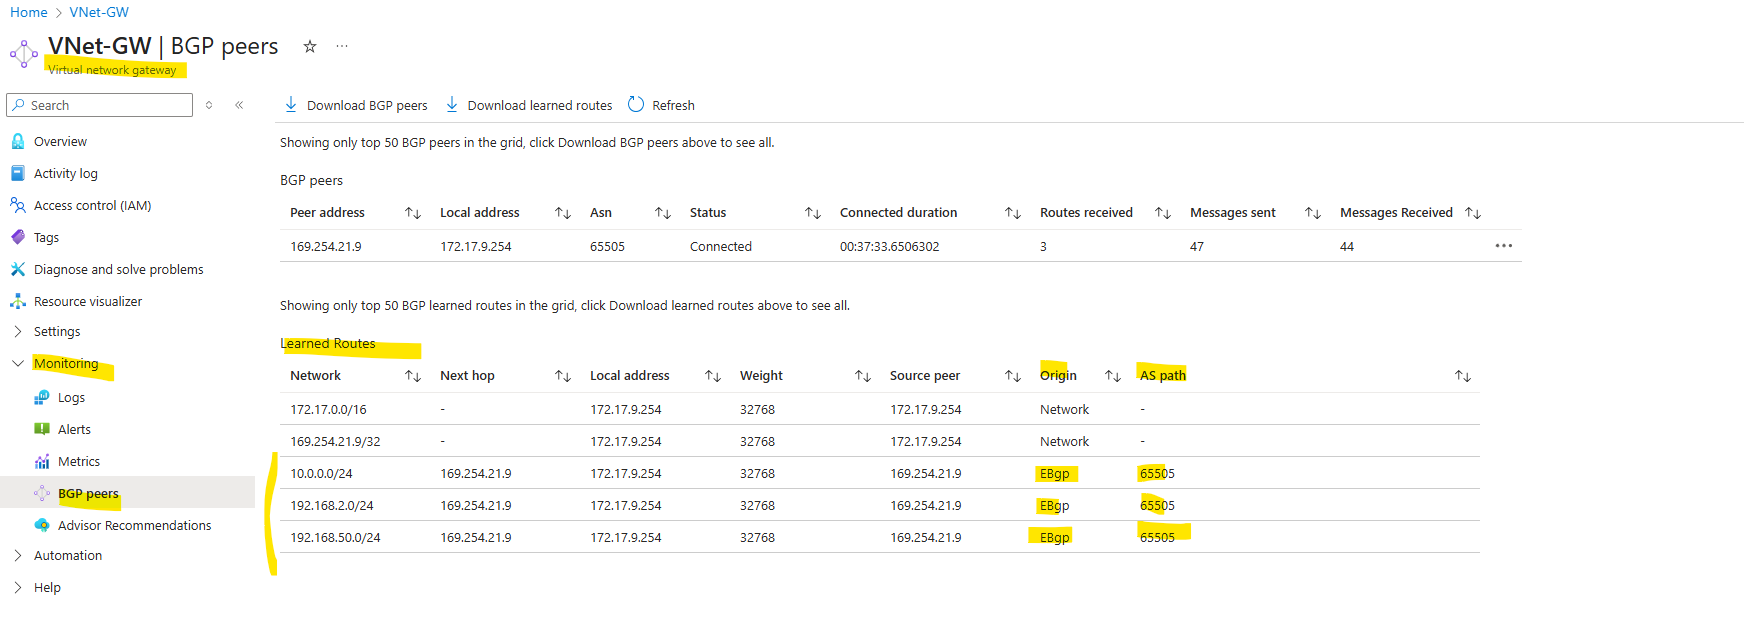Screen dimensions: 1744x625
Task: Expand the Automation section
Action: click(x=67, y=556)
